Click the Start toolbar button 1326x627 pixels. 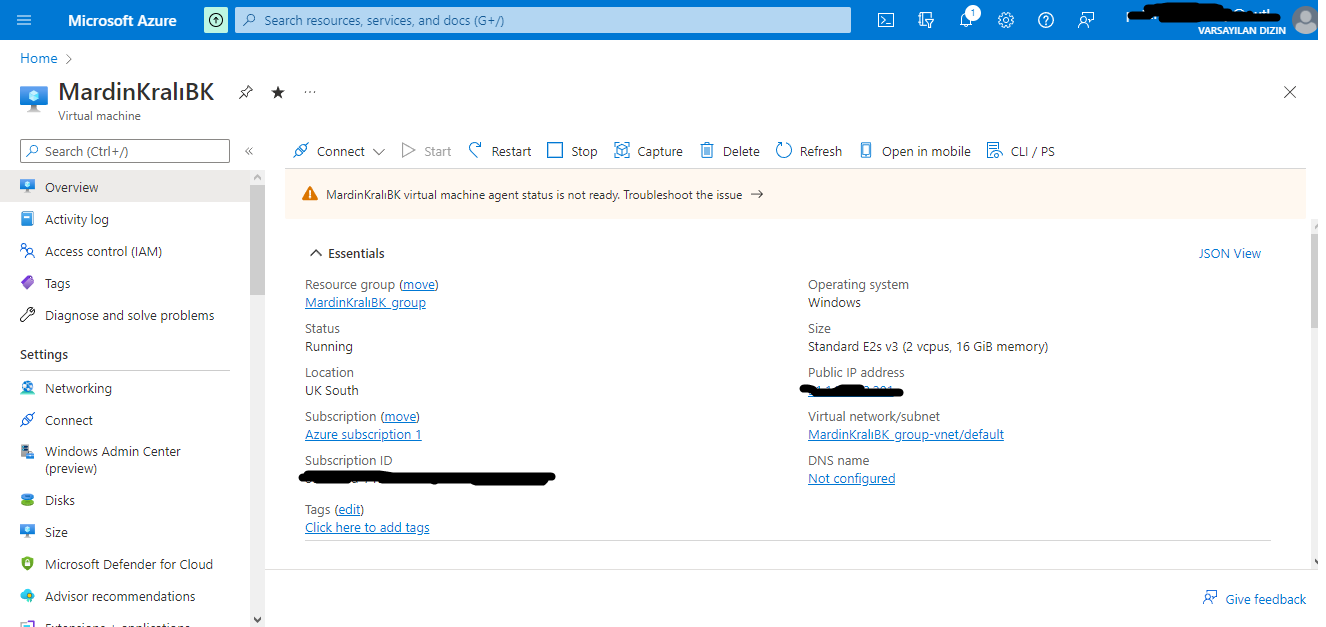426,151
